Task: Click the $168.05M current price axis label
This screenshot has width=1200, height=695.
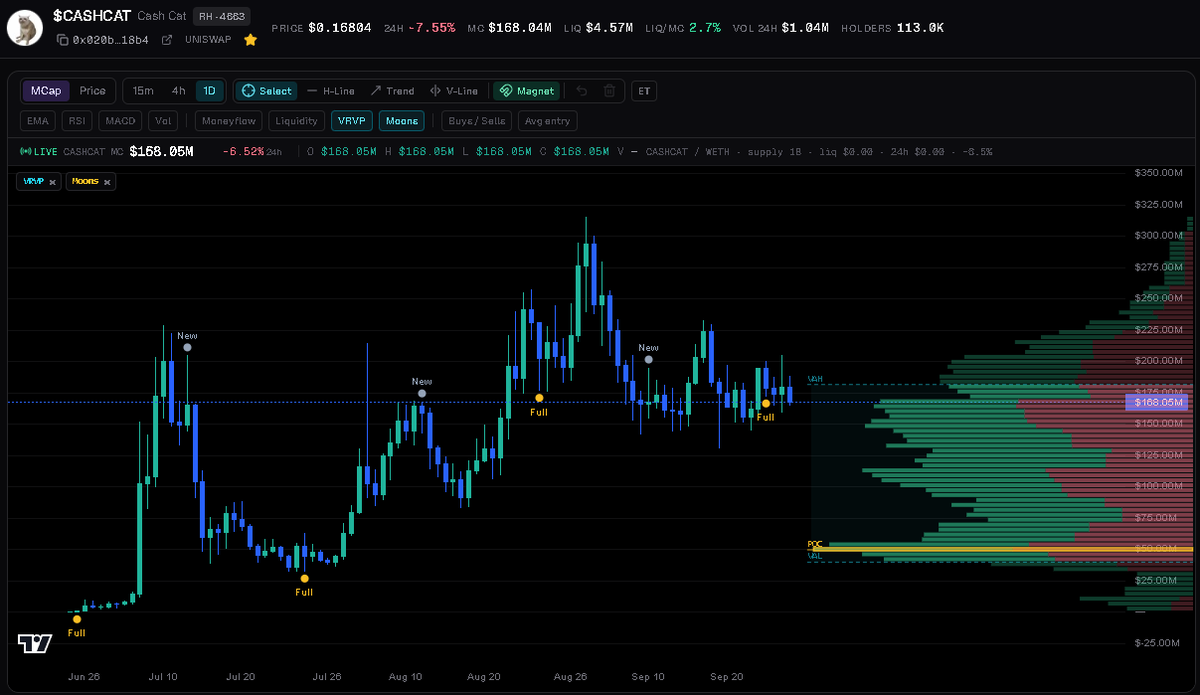Action: pyautogui.click(x=1156, y=402)
